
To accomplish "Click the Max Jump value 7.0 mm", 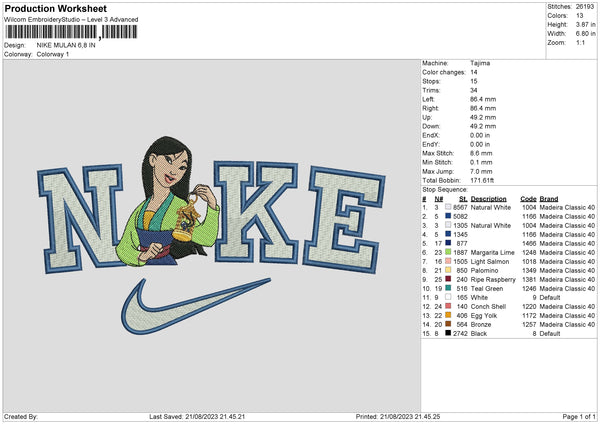I will [x=481, y=171].
